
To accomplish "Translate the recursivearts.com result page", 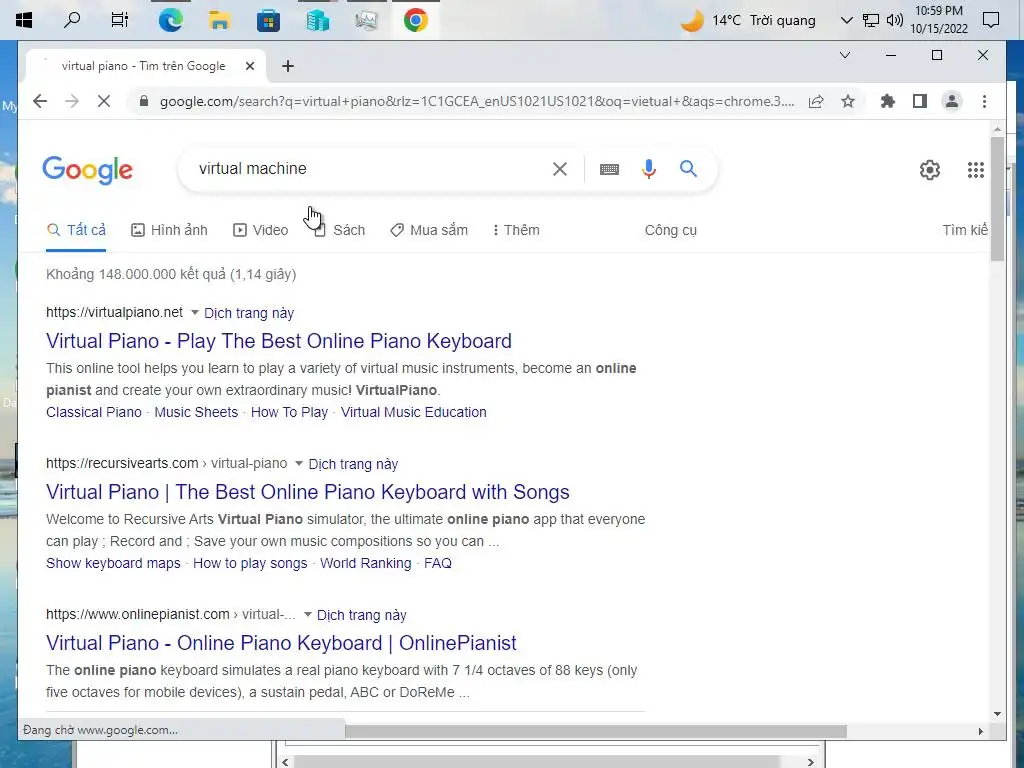I will [353, 464].
